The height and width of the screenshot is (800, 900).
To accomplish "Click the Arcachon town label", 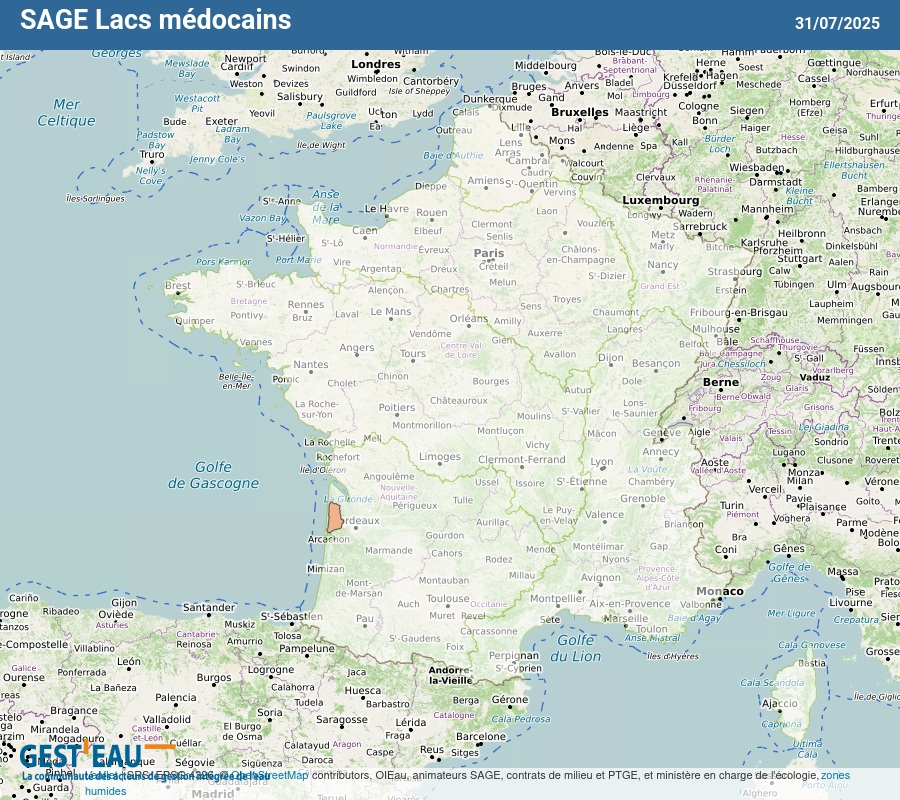I will click(329, 539).
